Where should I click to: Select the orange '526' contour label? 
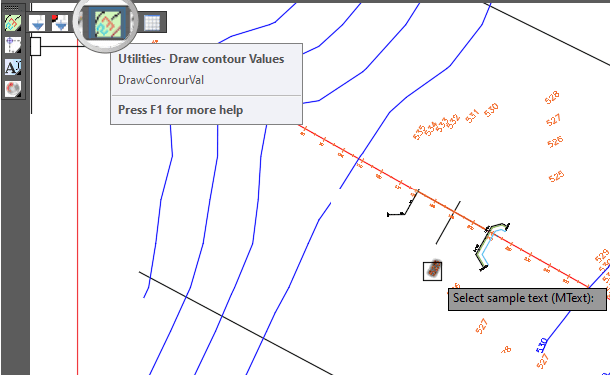pos(555,142)
